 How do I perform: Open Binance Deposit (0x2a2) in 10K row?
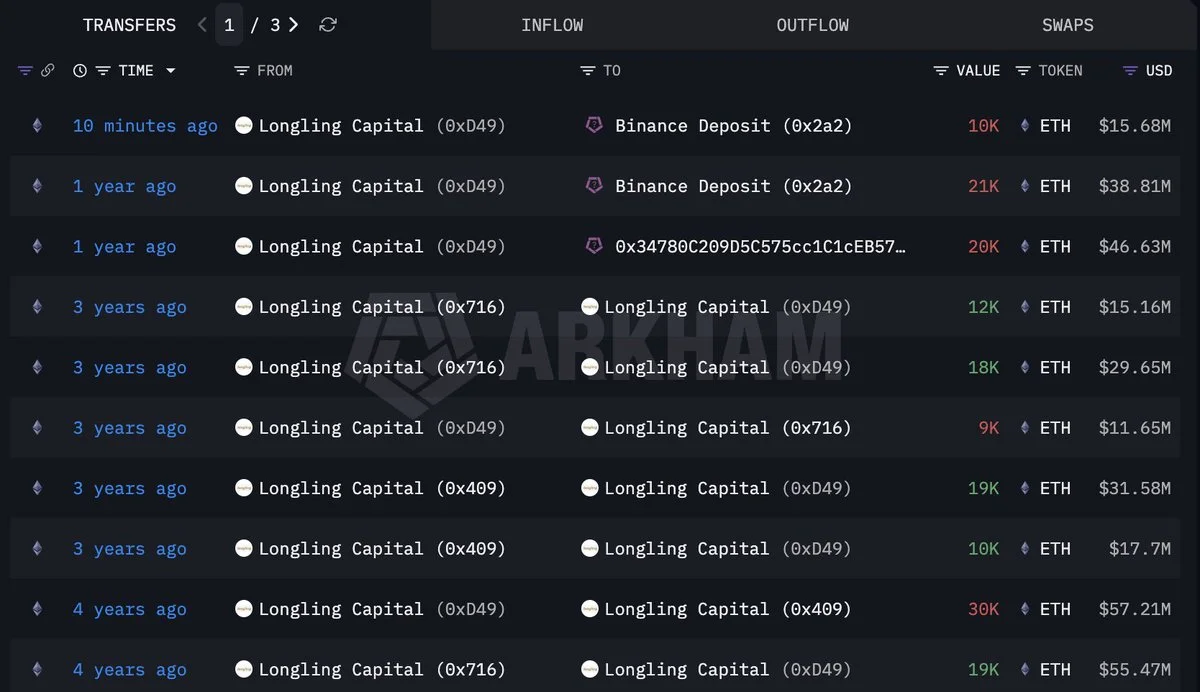click(733, 126)
